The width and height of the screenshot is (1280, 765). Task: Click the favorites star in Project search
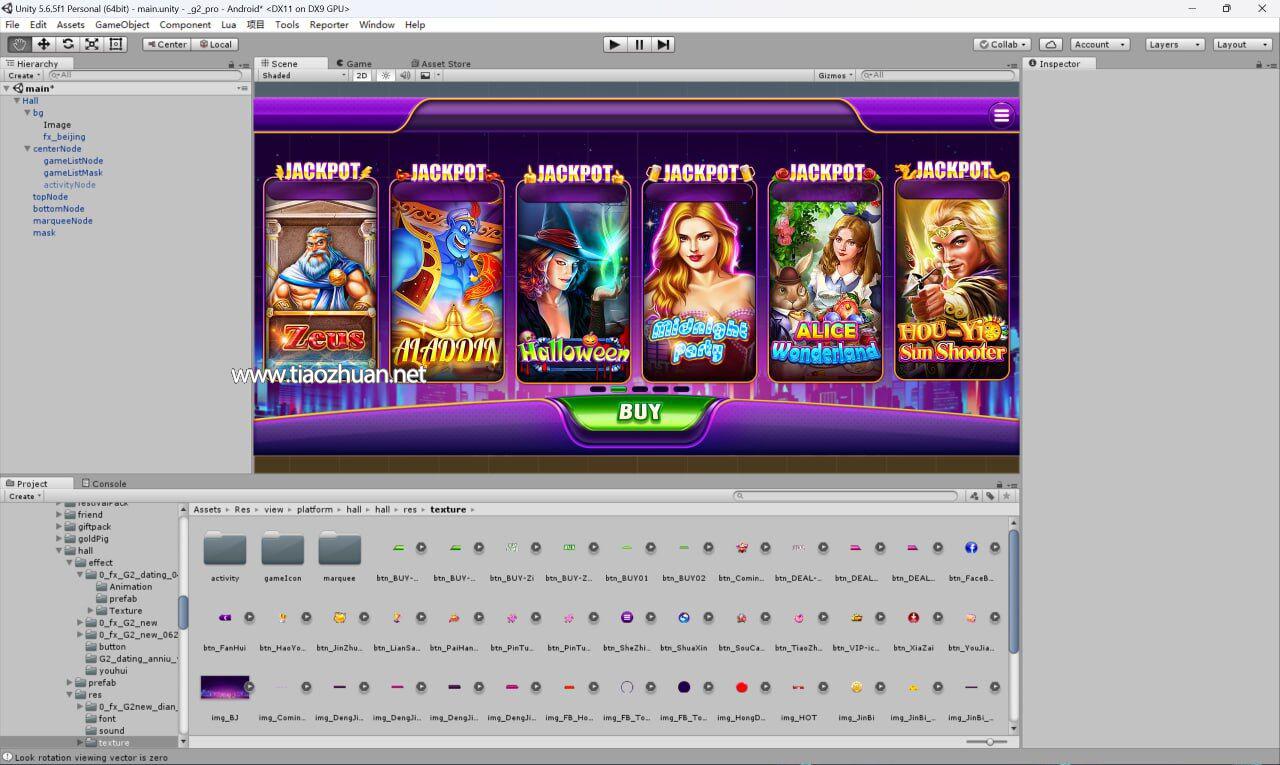pyautogui.click(x=1006, y=495)
